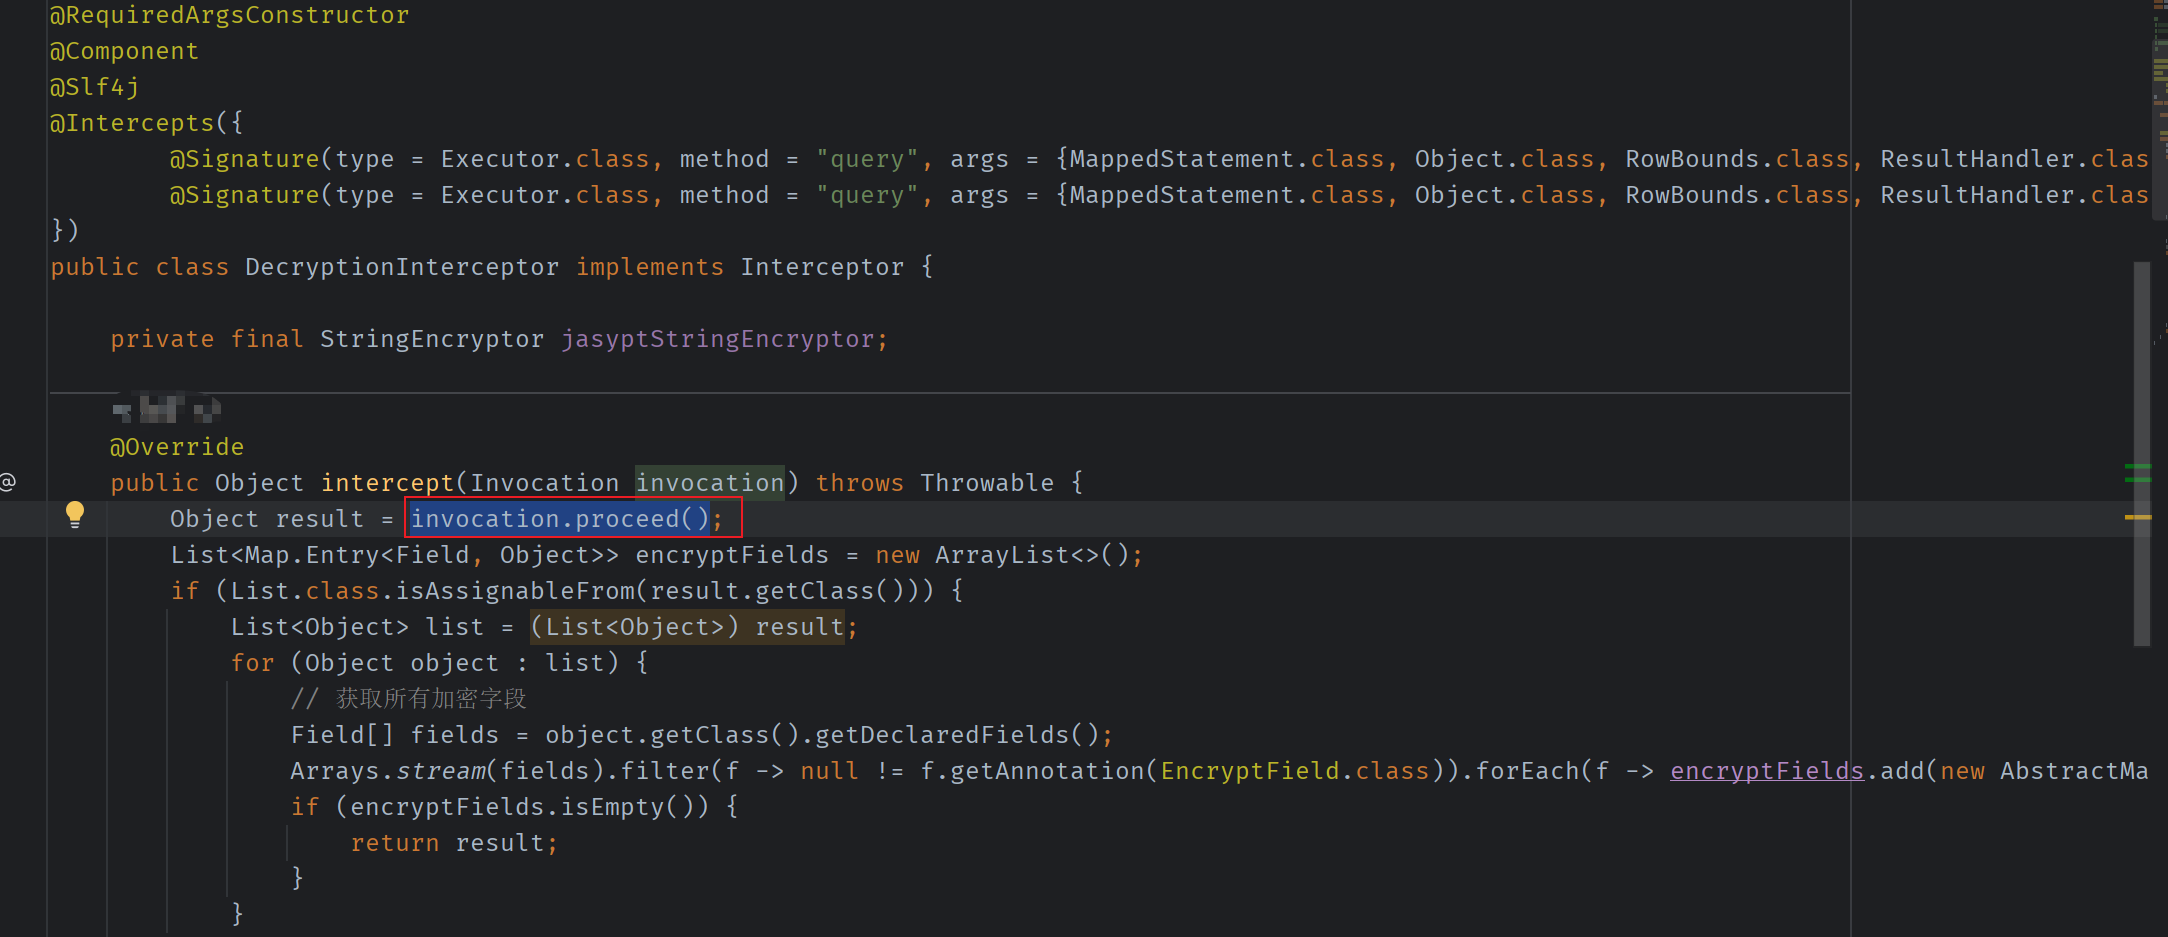The width and height of the screenshot is (2168, 937).
Task: Click the DecryptionInterceptor class name
Action: pyautogui.click(x=401, y=267)
